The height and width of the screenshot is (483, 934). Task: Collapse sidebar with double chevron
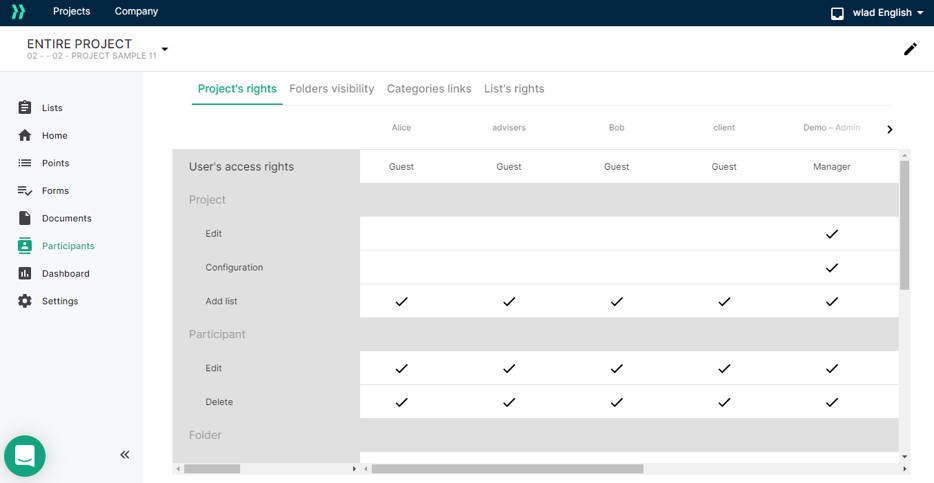tap(124, 454)
